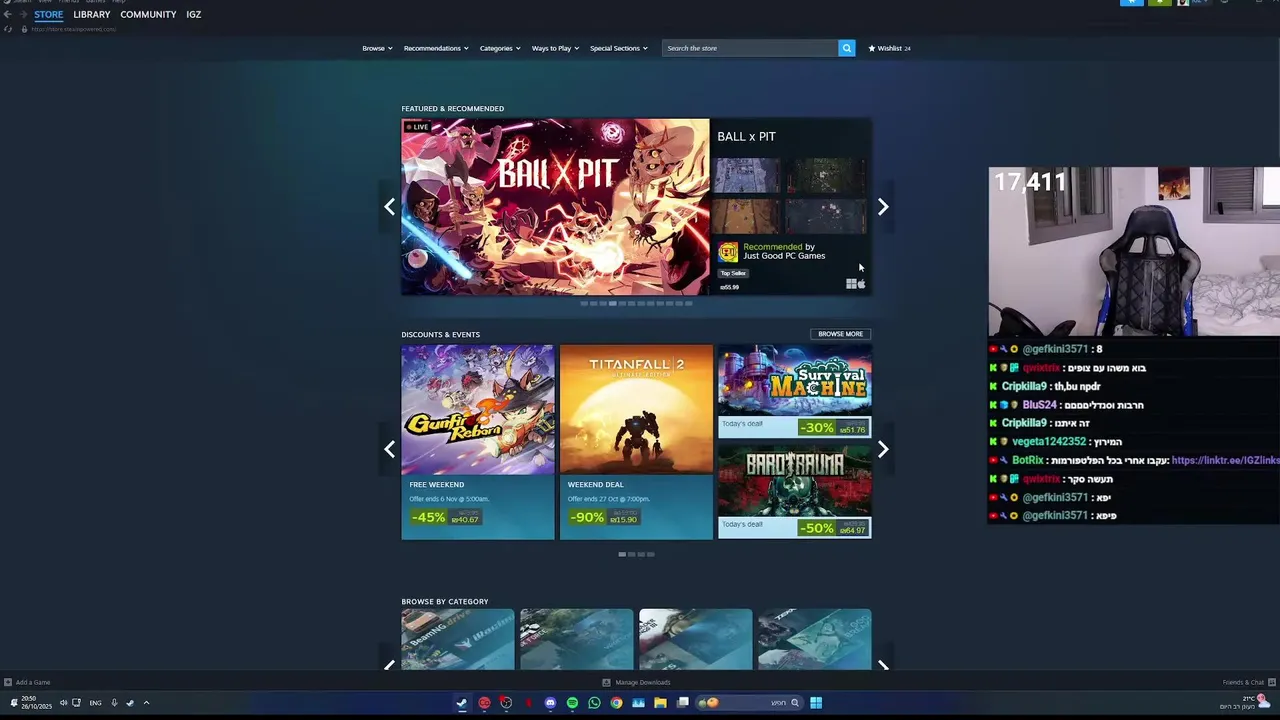Click the taskbar volume speaker icon
This screenshot has width=1280, height=720.
coord(63,703)
